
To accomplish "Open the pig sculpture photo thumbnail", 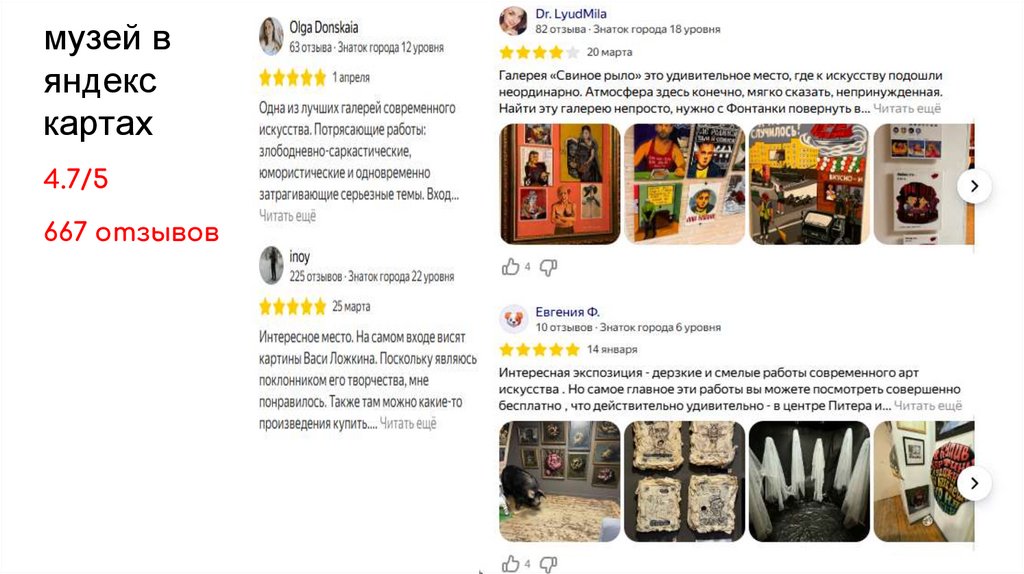I will point(560,481).
